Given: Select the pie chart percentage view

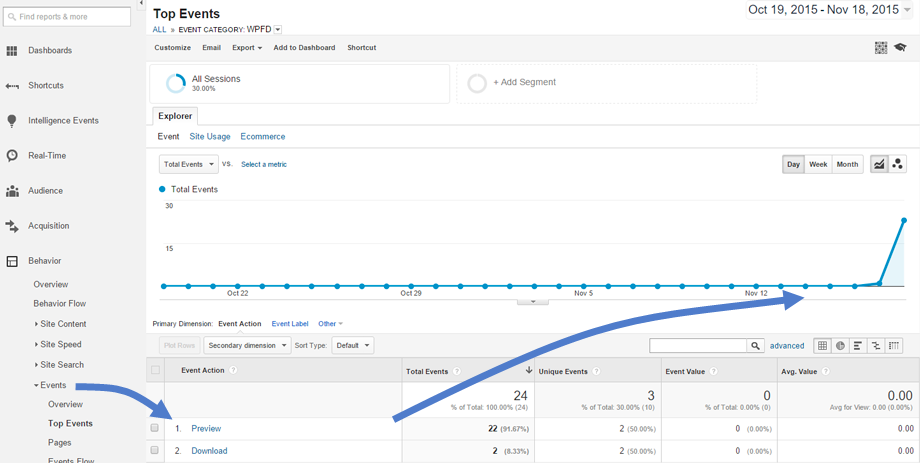Looking at the screenshot, I should point(840,346).
